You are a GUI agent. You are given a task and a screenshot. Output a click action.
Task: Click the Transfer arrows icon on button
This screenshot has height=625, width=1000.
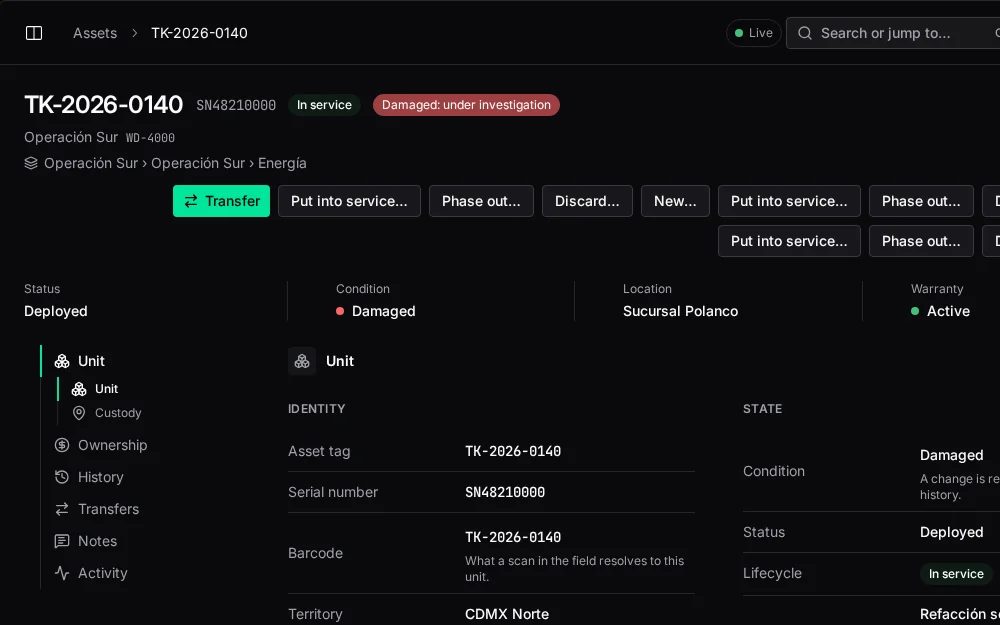pyautogui.click(x=191, y=202)
